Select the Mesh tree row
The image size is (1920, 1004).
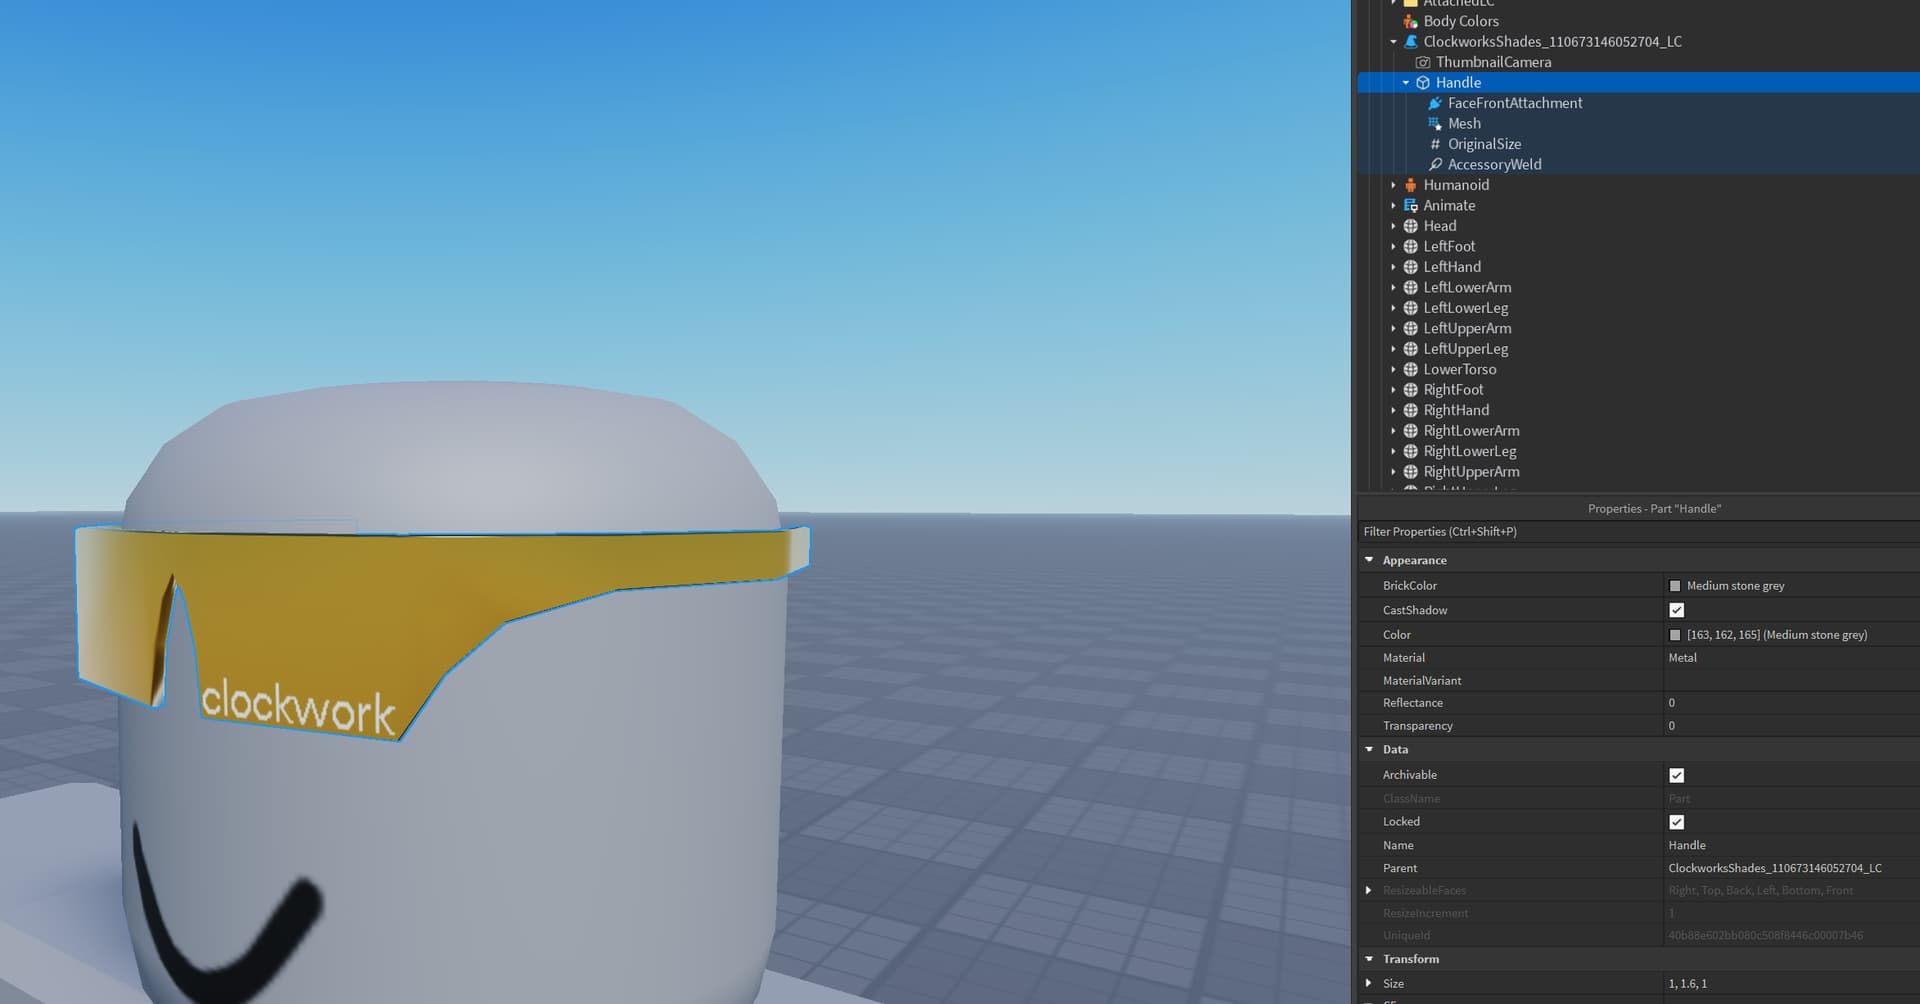1639,124
